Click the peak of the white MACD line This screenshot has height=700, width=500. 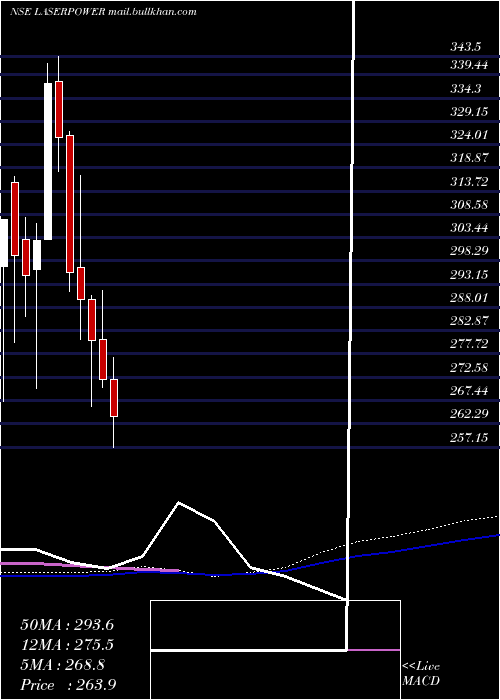click(179, 503)
